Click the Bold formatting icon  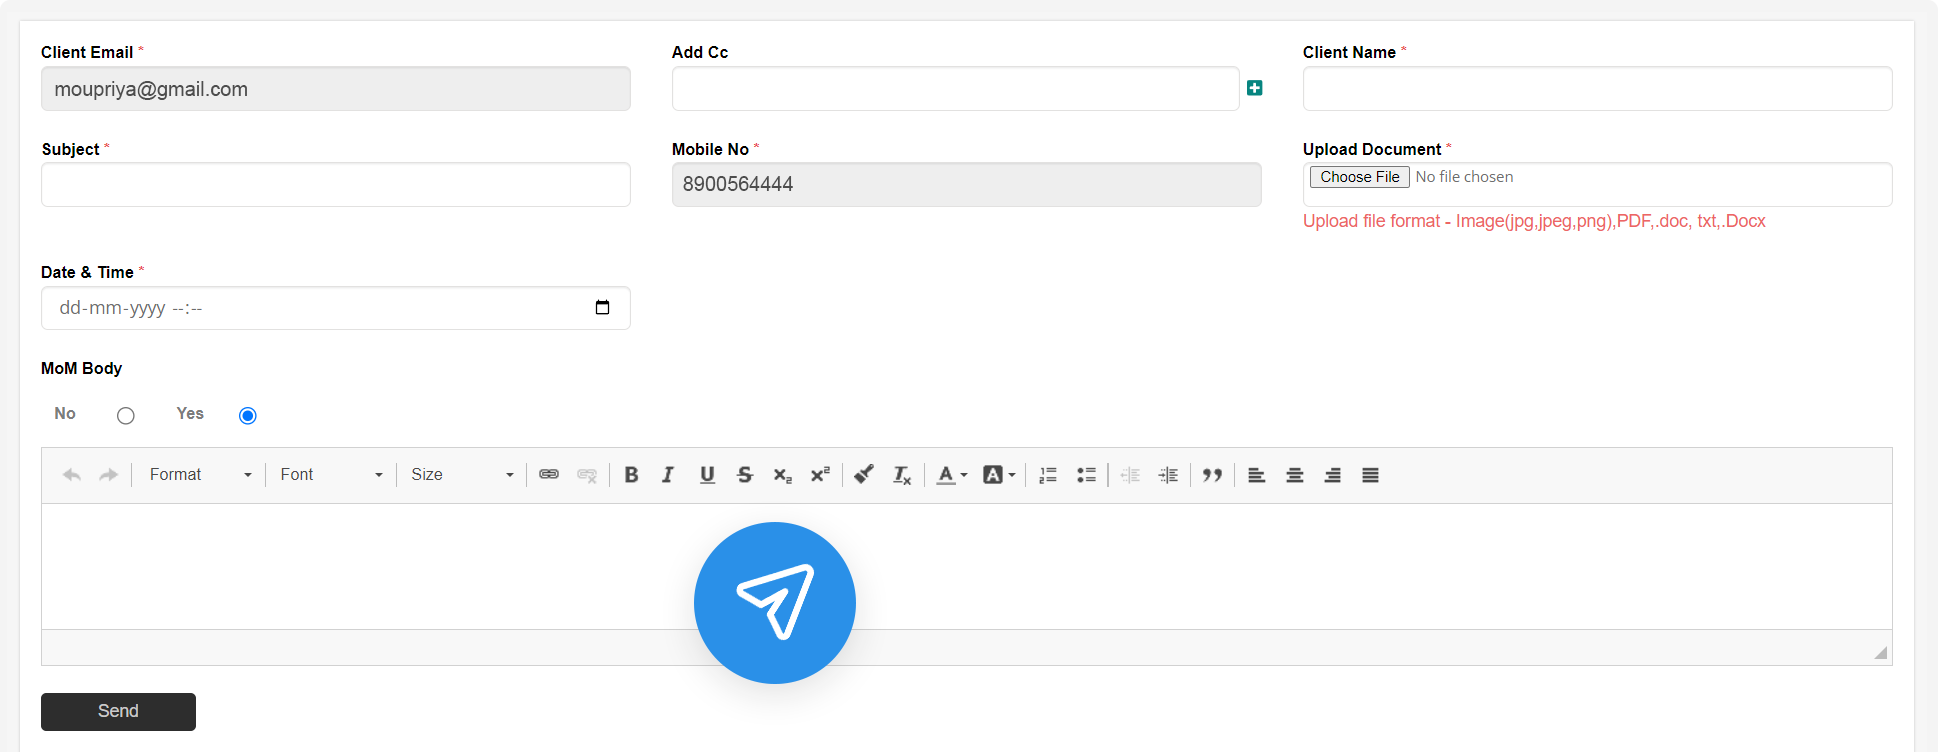631,475
